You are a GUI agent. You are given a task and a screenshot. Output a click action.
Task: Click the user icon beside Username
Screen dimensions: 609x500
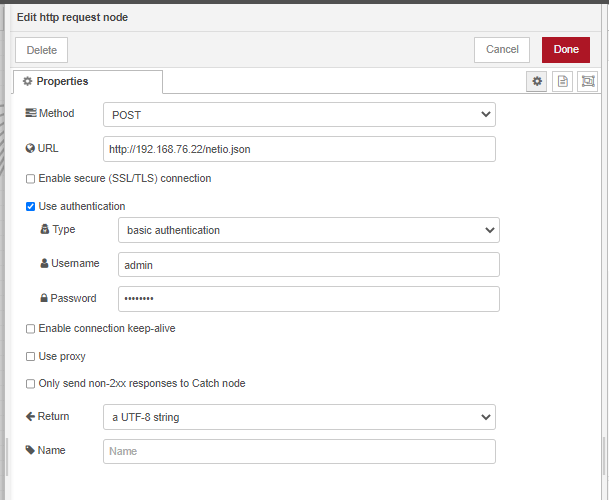[x=44, y=263]
